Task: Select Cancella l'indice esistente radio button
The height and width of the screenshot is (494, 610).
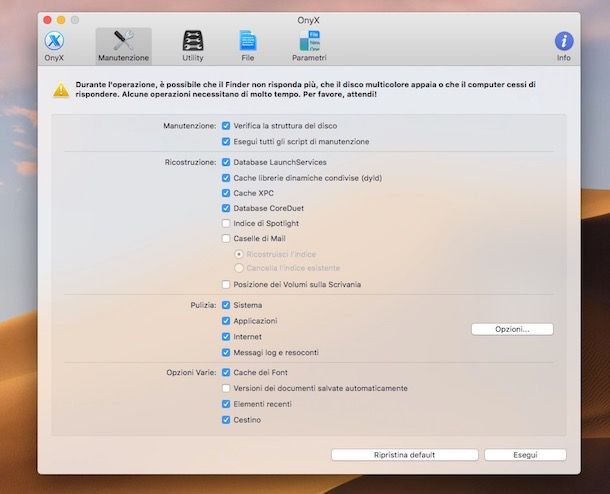Action: pos(239,268)
